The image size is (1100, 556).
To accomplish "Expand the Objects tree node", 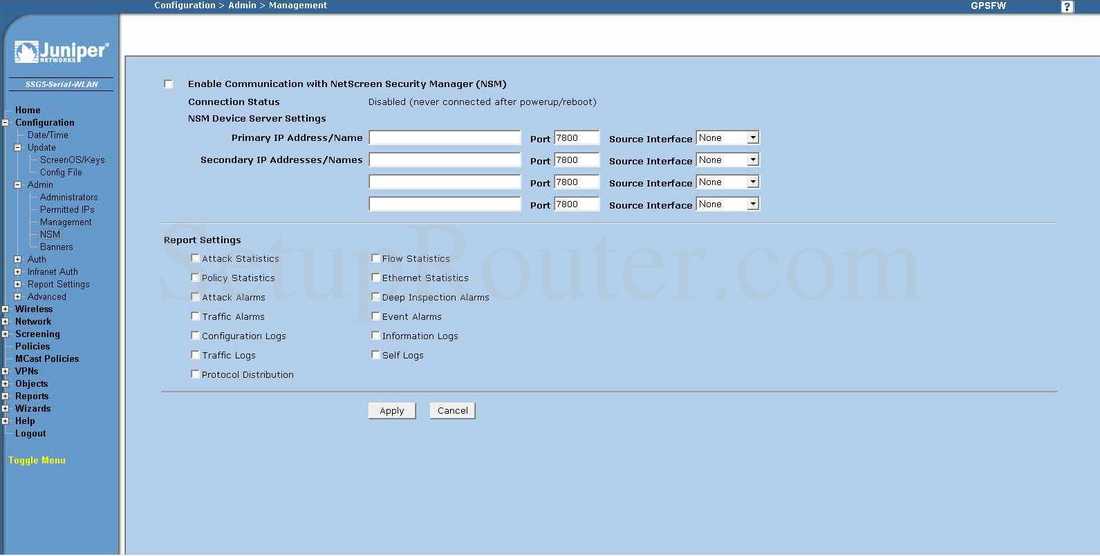I will (5, 384).
